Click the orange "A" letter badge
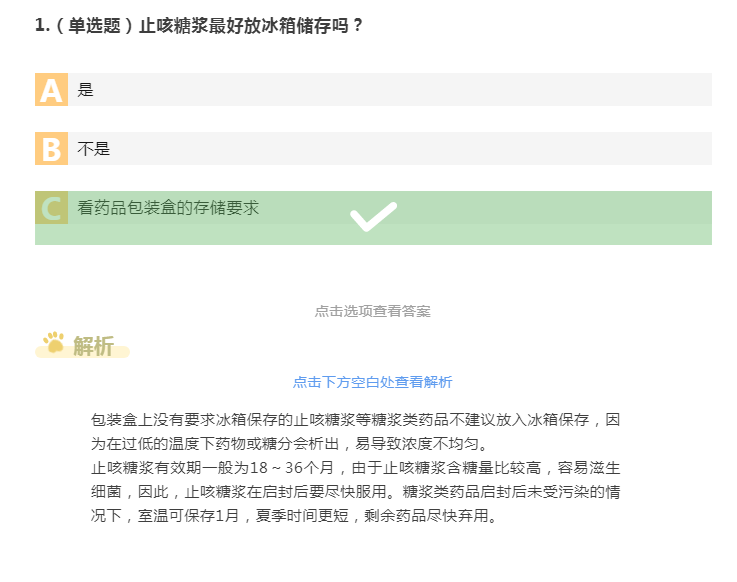 coord(51,90)
